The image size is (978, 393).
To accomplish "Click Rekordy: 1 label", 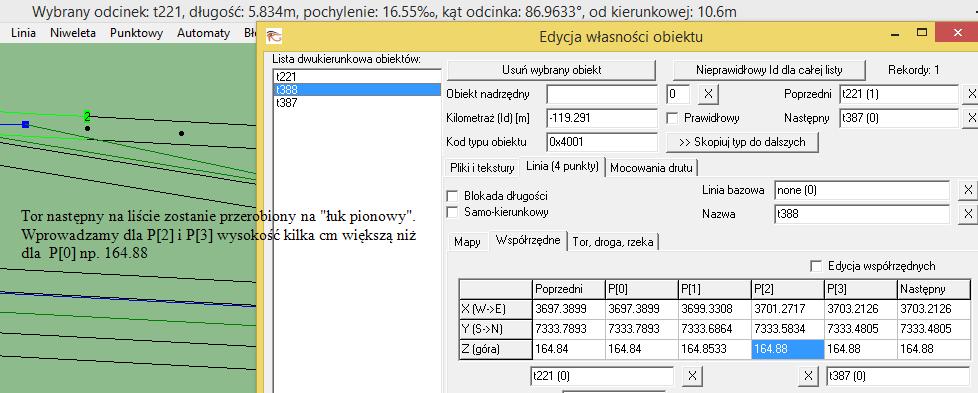I will (x=914, y=70).
